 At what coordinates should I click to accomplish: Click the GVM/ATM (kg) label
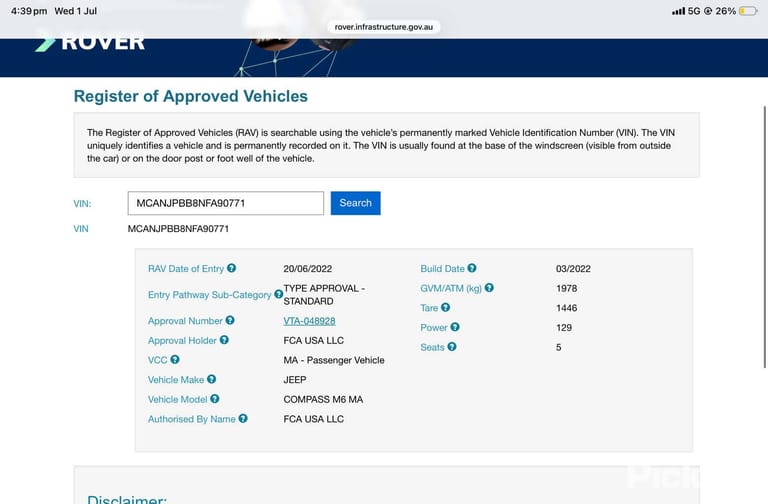tap(451, 288)
